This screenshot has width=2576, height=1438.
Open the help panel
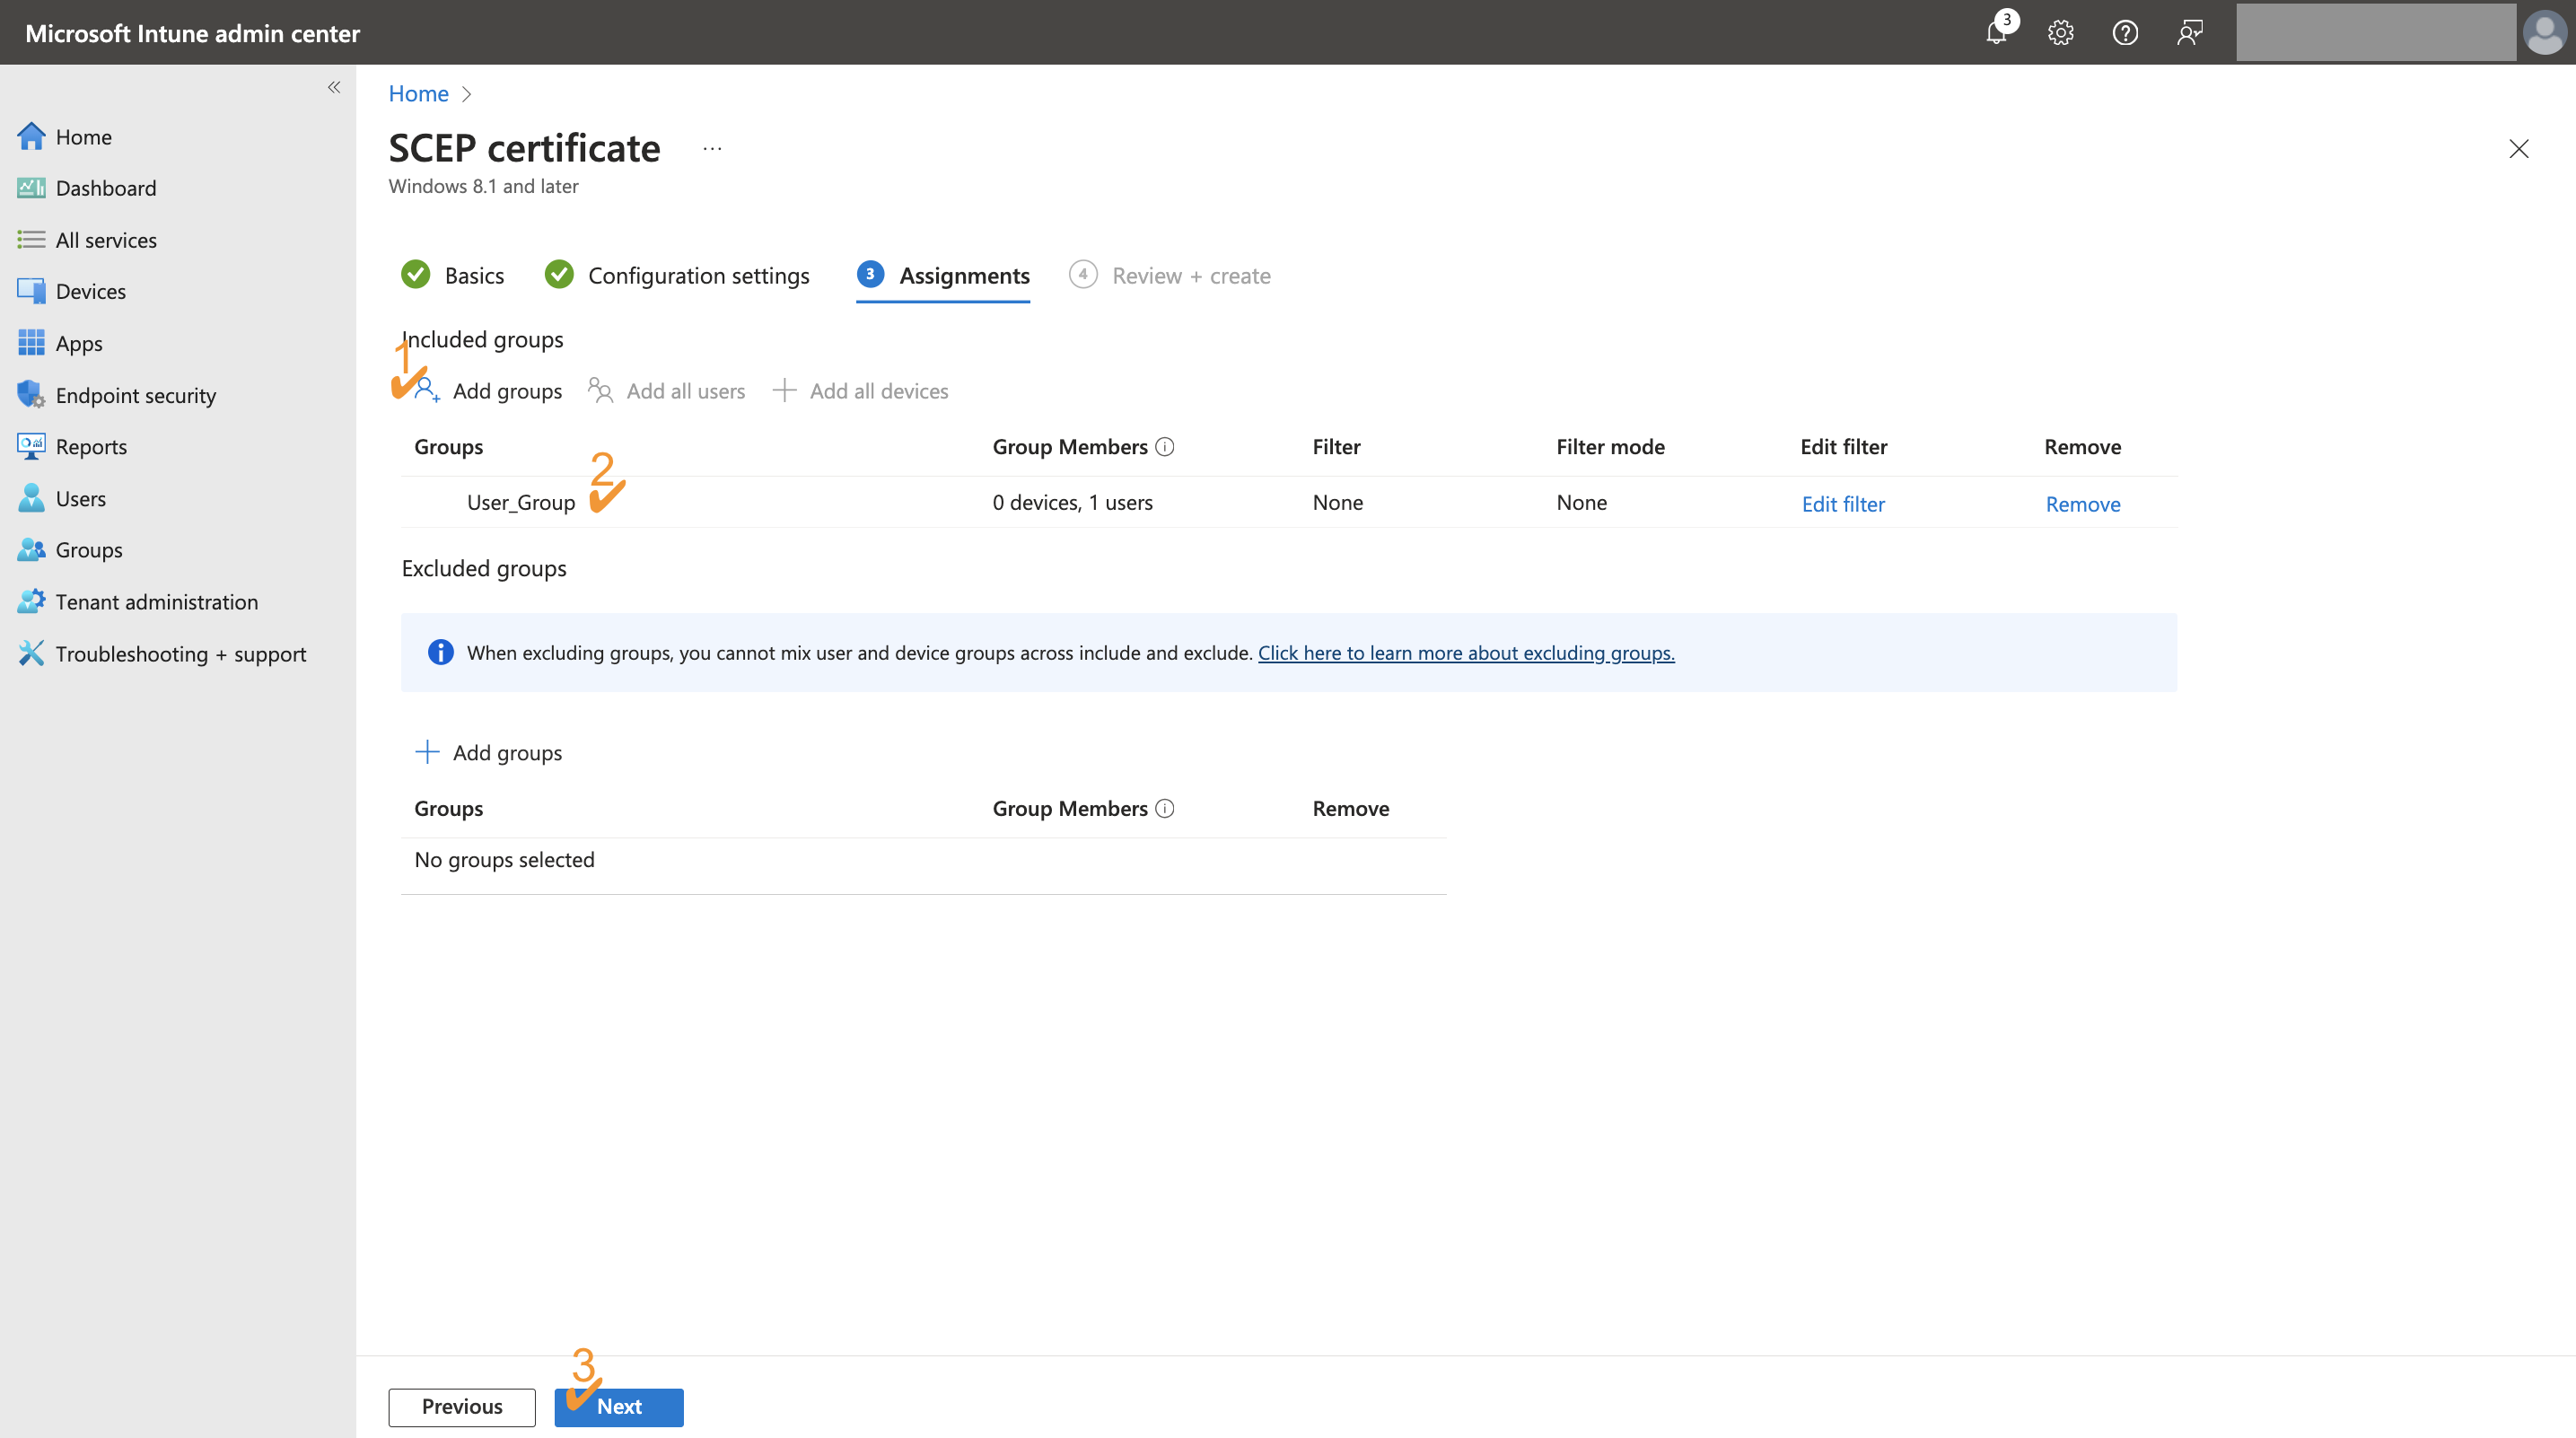pos(2125,32)
